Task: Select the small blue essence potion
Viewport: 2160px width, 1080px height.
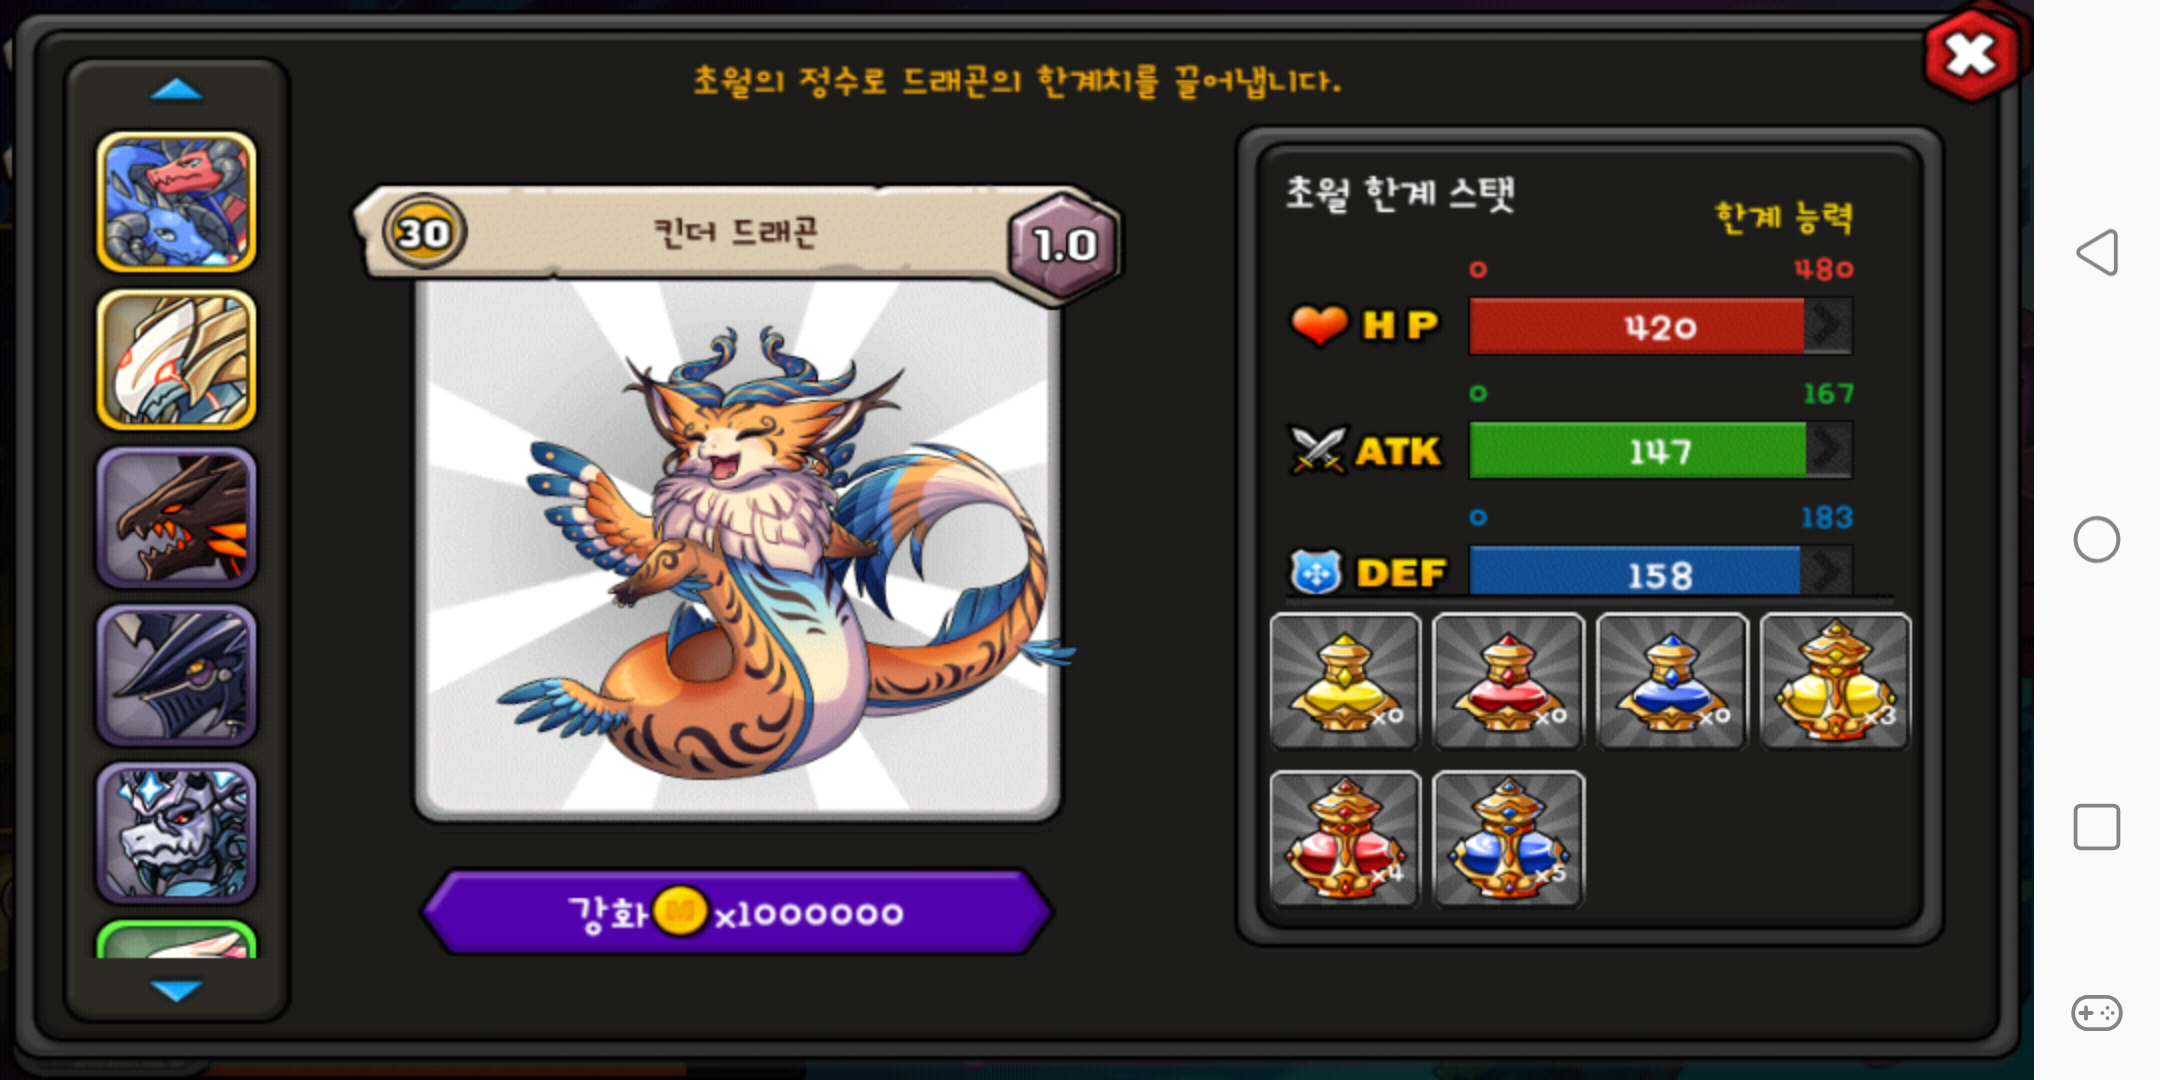Action: pyautogui.click(x=1672, y=681)
